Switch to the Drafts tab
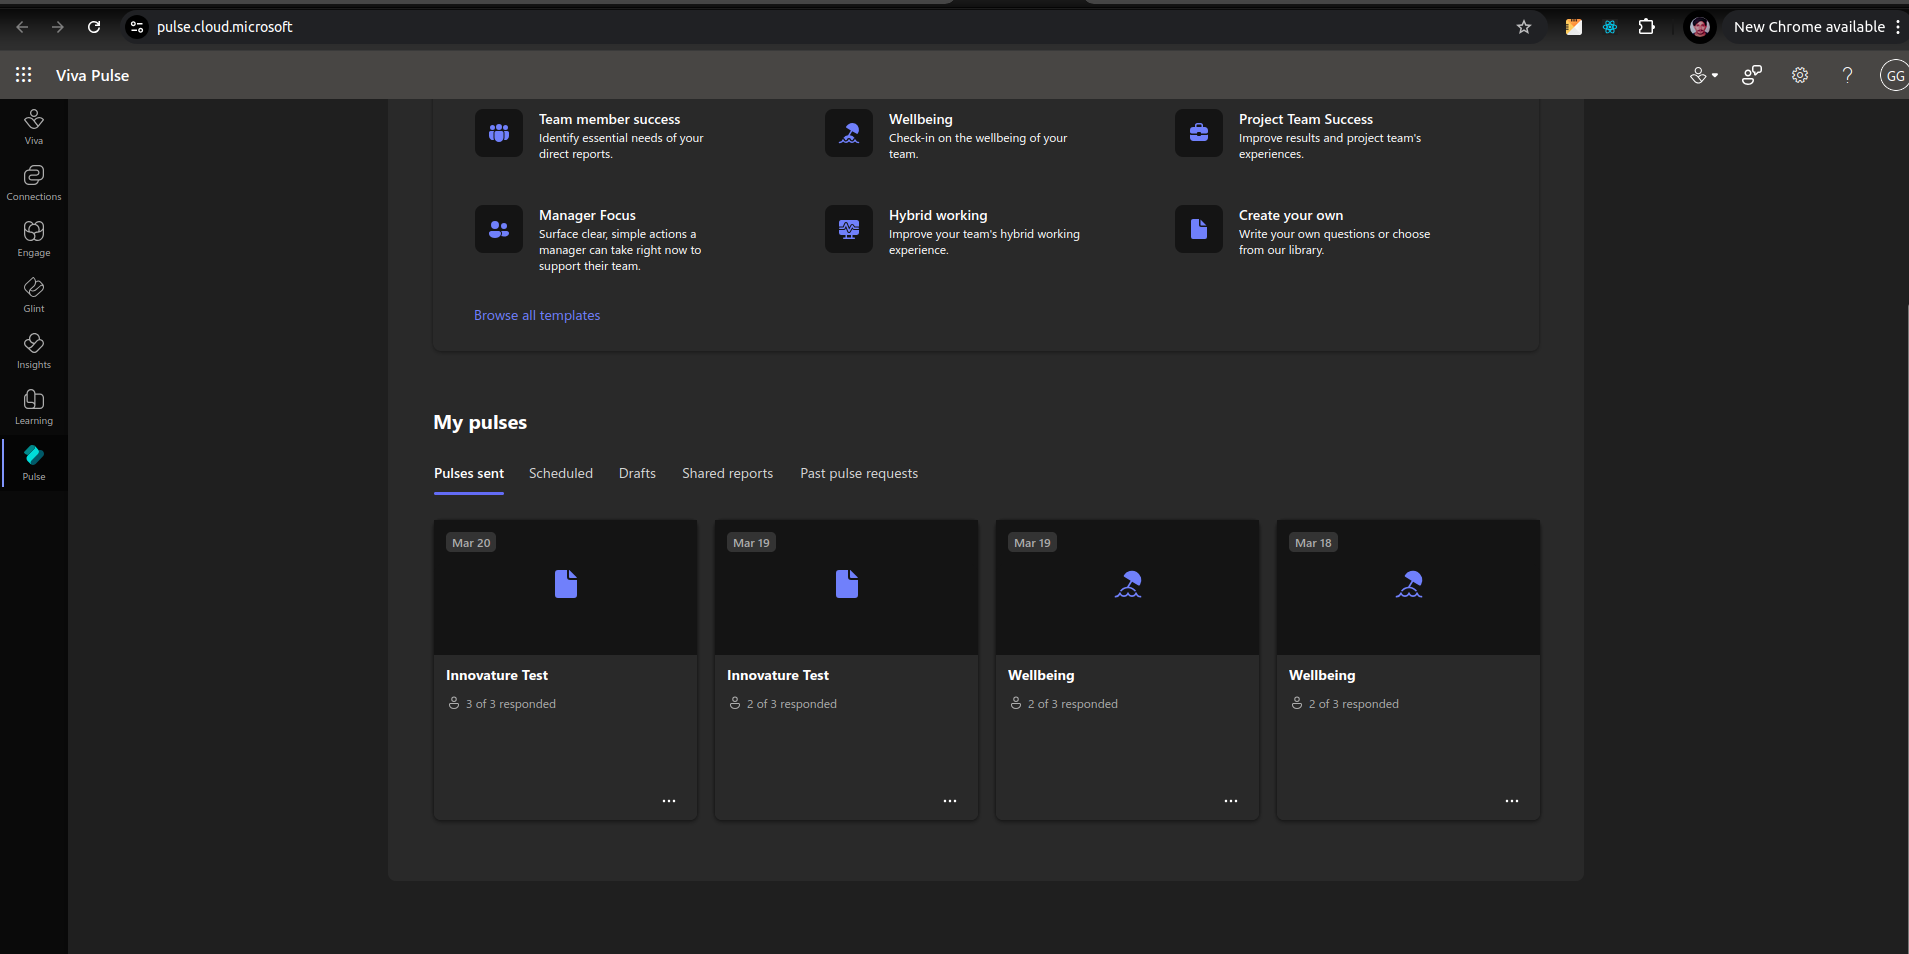The width and height of the screenshot is (1909, 954). (x=637, y=474)
